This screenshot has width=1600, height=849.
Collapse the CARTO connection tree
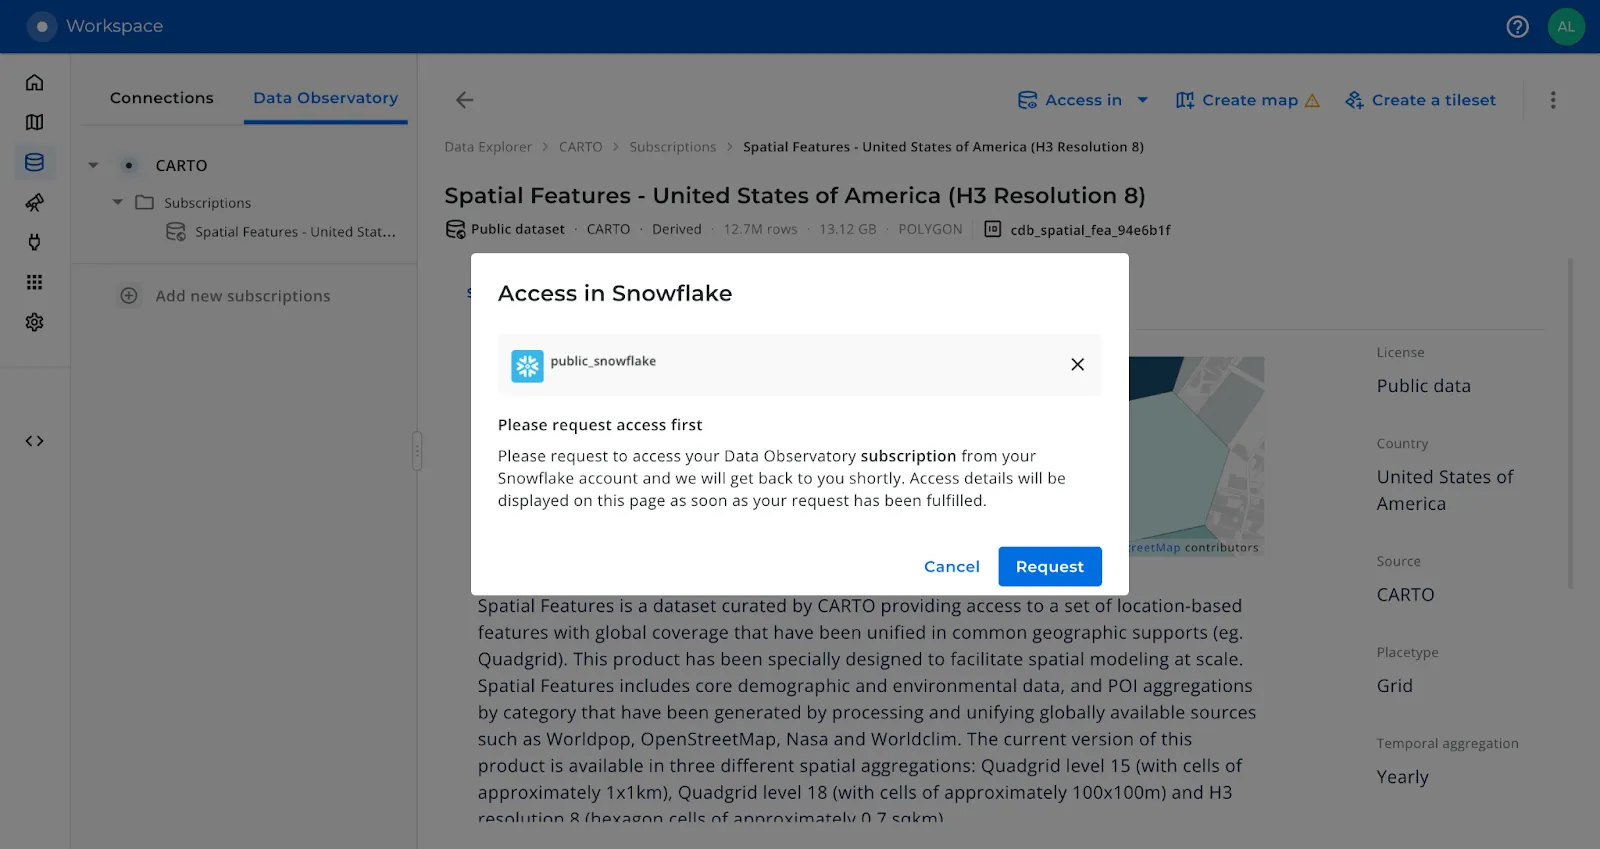[93, 165]
